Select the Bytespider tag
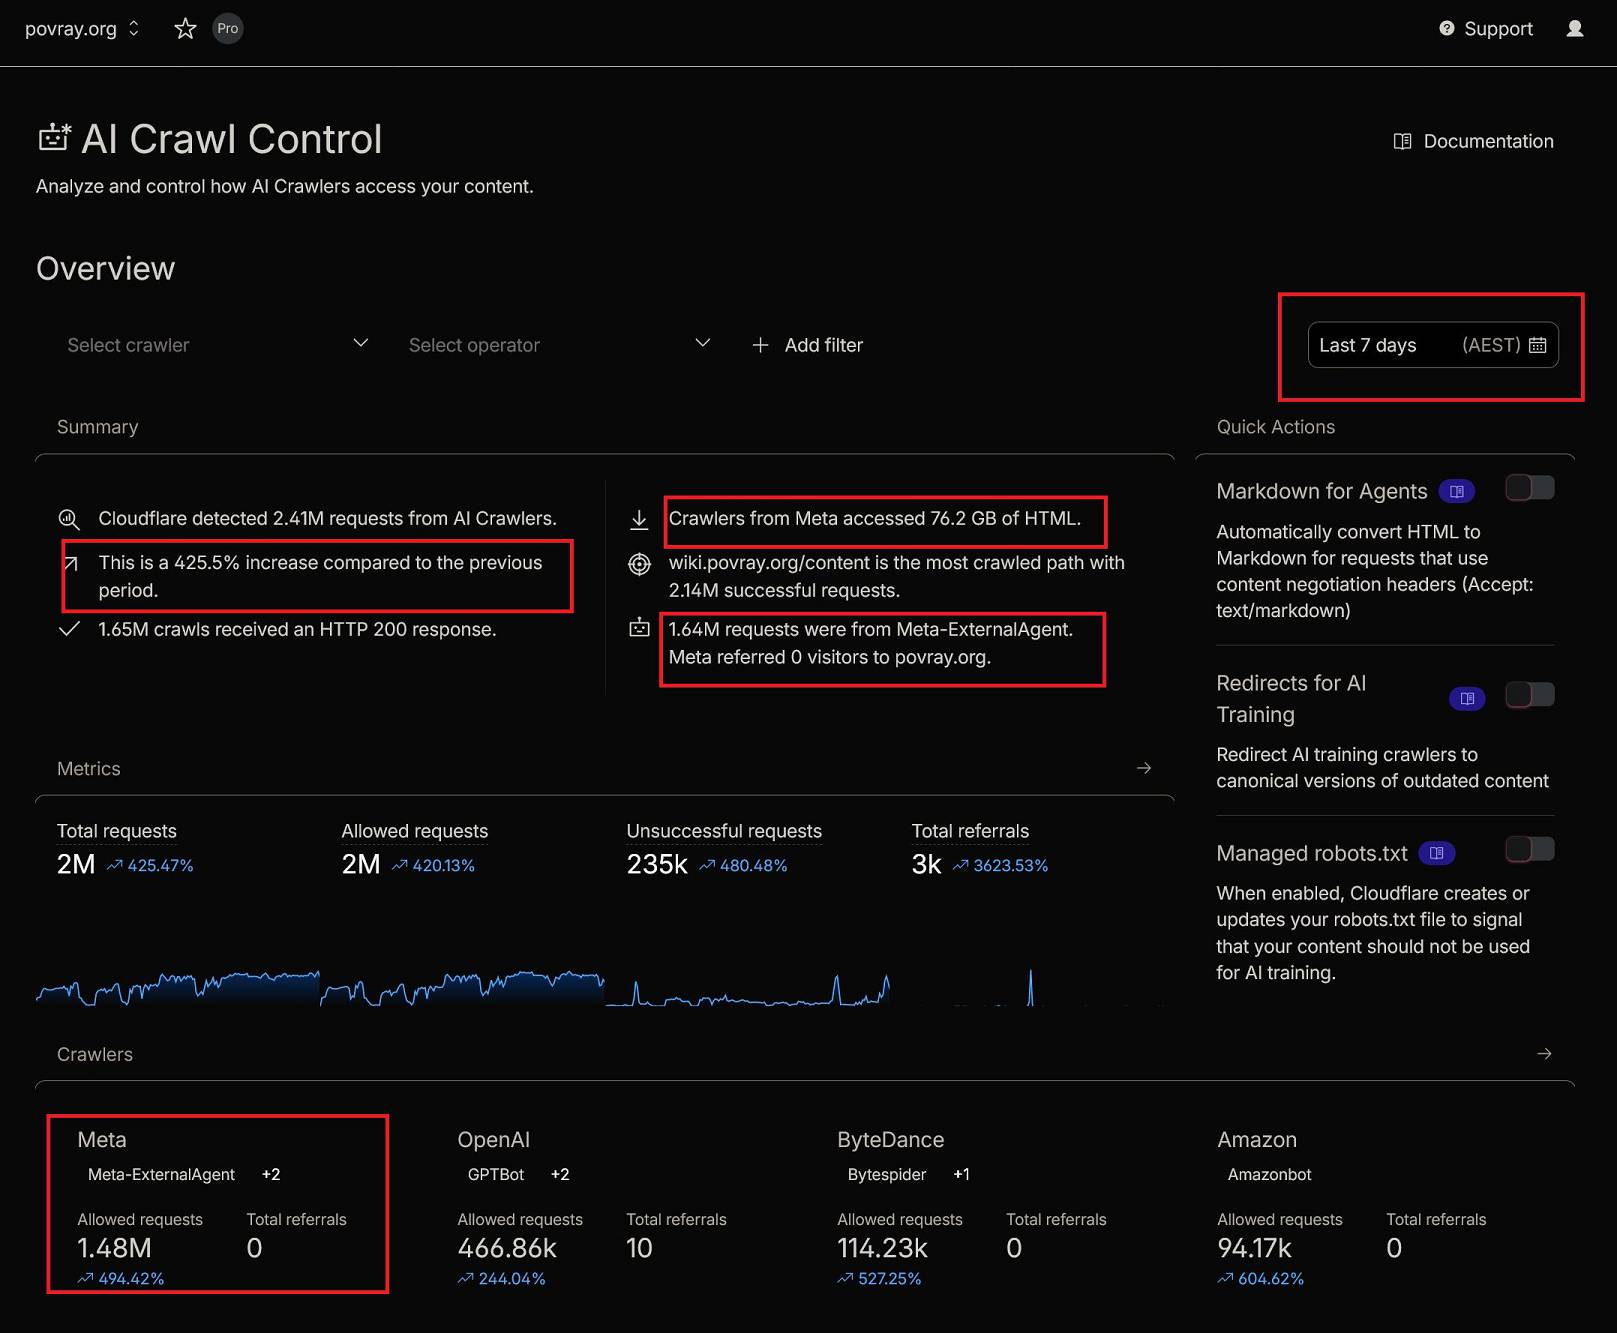The image size is (1617, 1333). click(x=887, y=1175)
